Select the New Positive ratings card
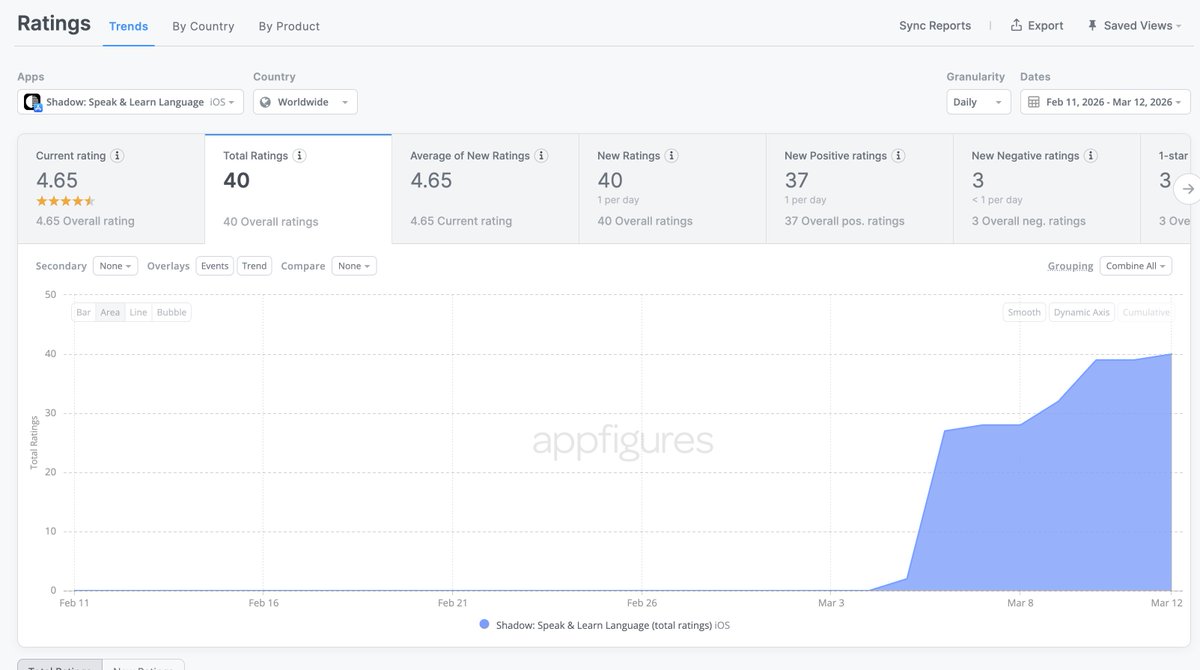 coord(860,189)
